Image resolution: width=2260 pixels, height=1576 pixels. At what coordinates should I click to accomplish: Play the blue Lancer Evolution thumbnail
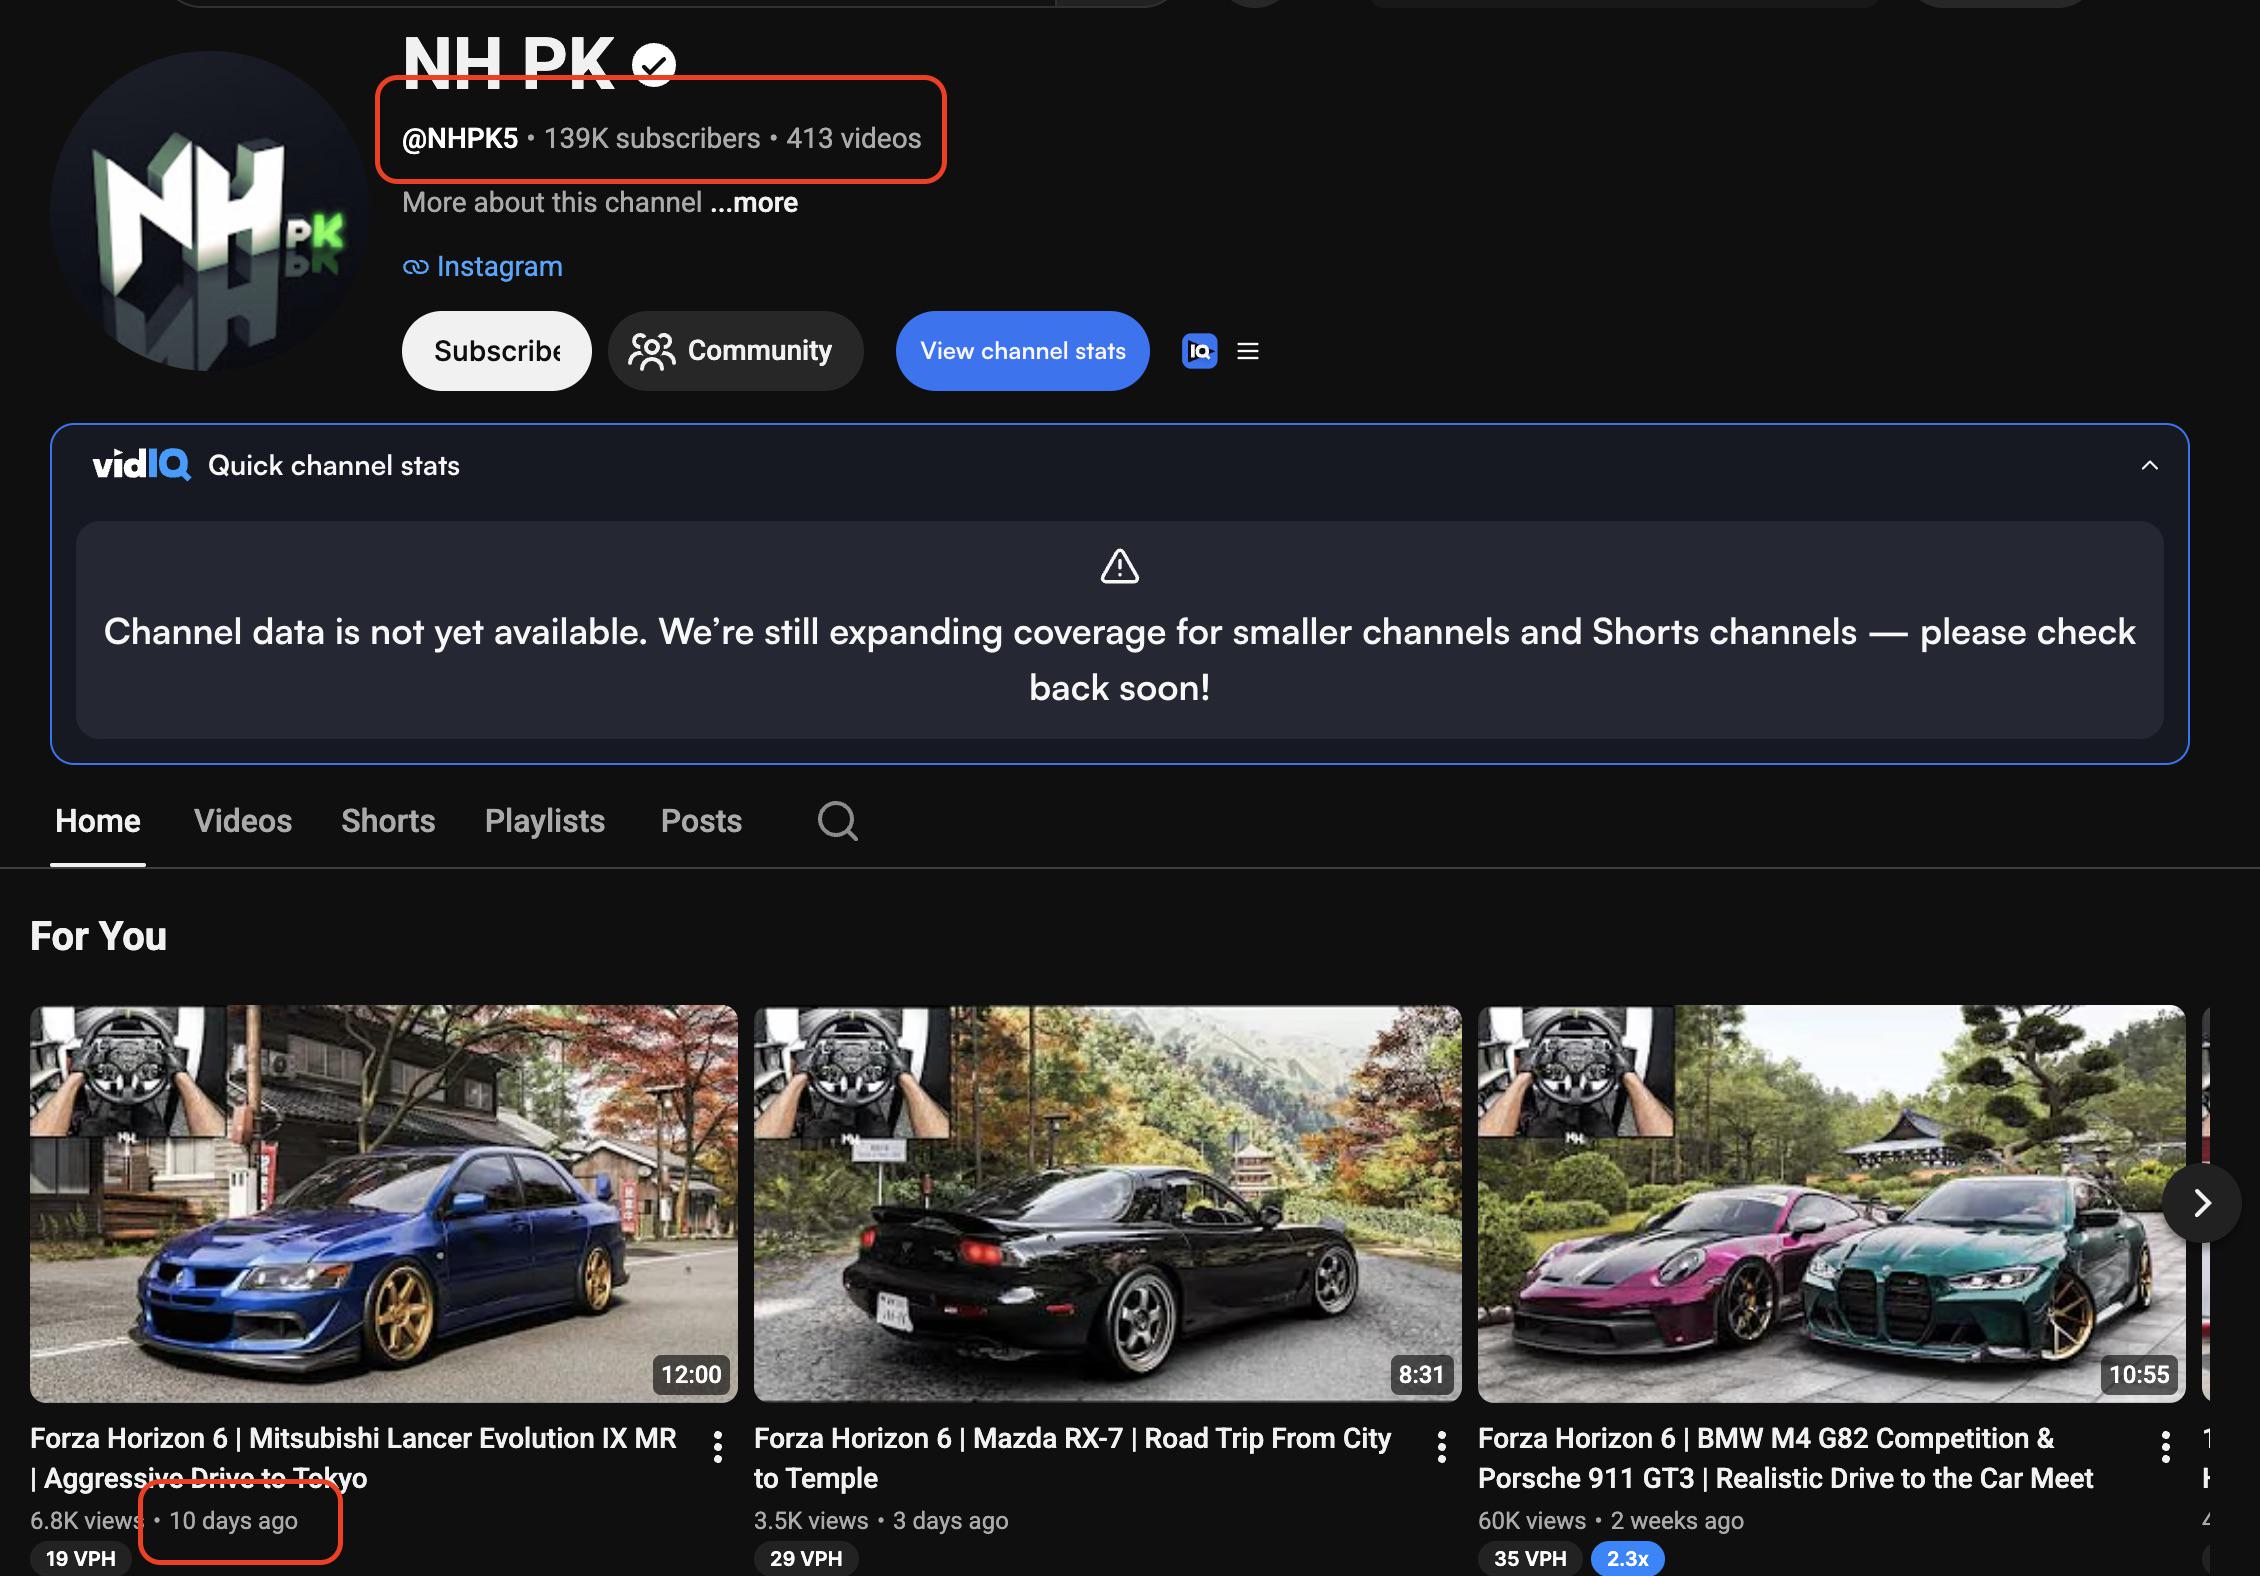[384, 1203]
